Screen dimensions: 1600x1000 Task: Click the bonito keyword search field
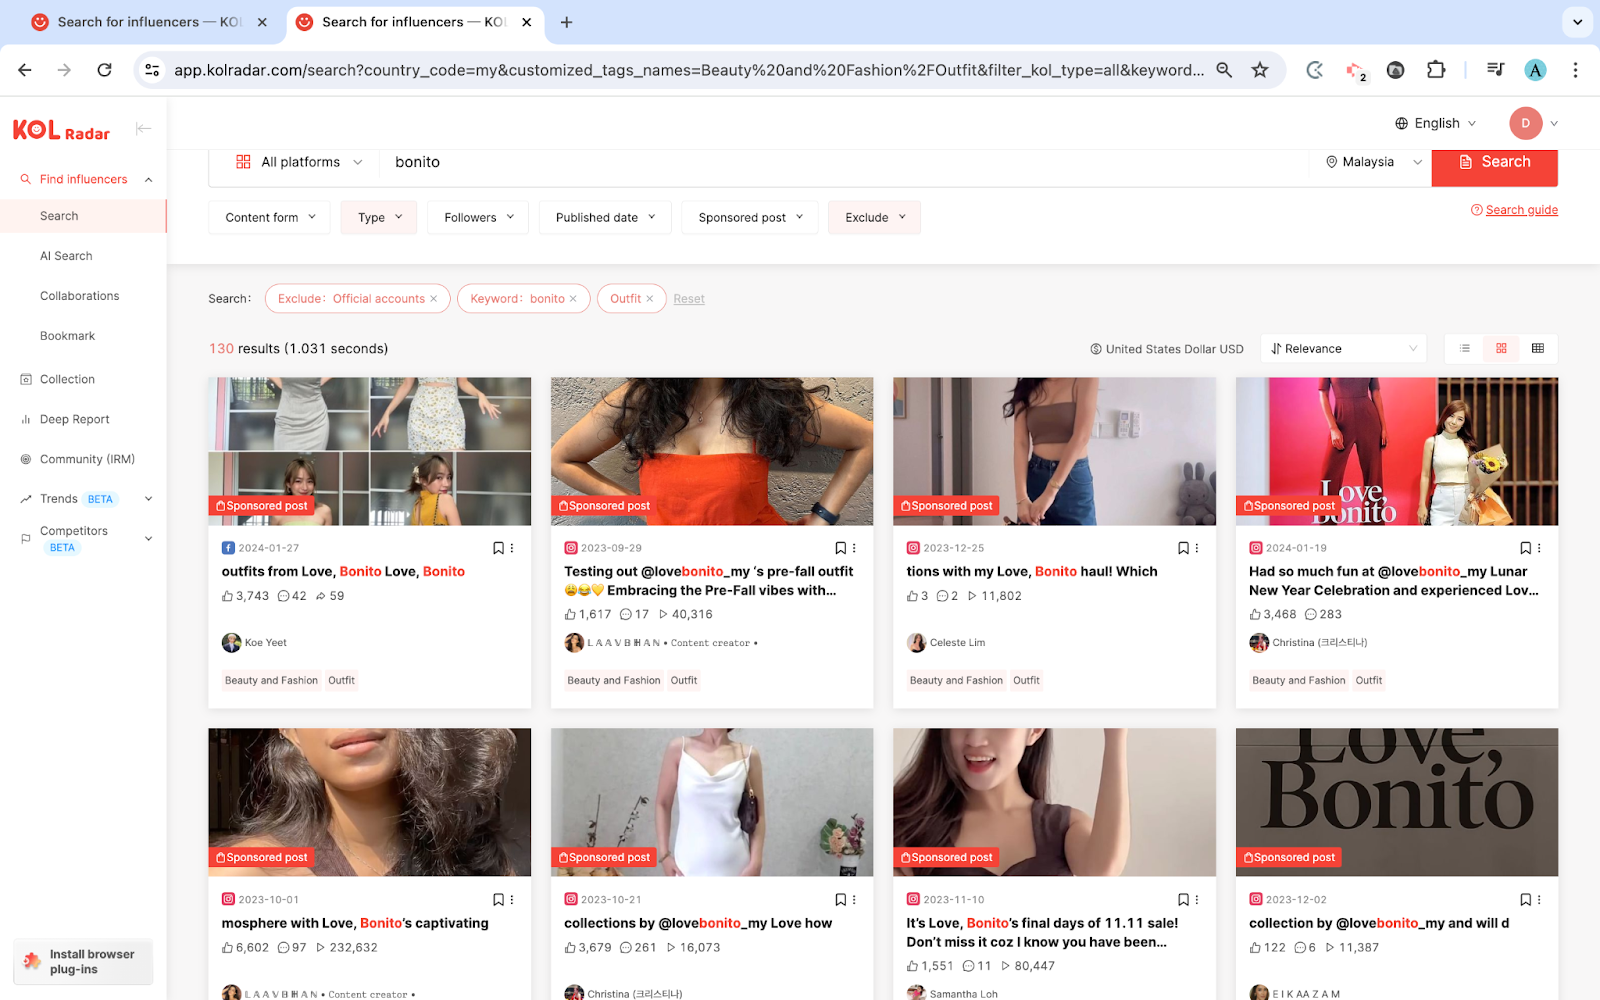click(x=845, y=162)
